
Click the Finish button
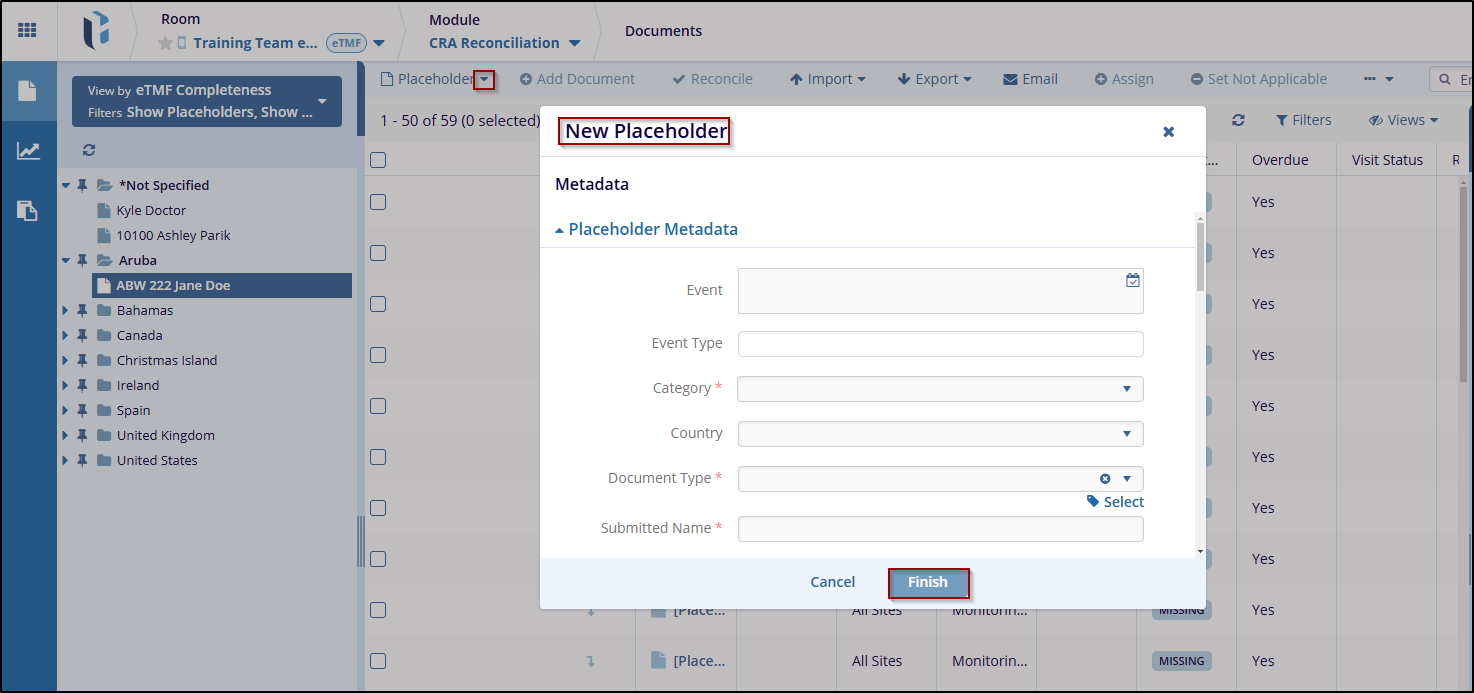(928, 583)
